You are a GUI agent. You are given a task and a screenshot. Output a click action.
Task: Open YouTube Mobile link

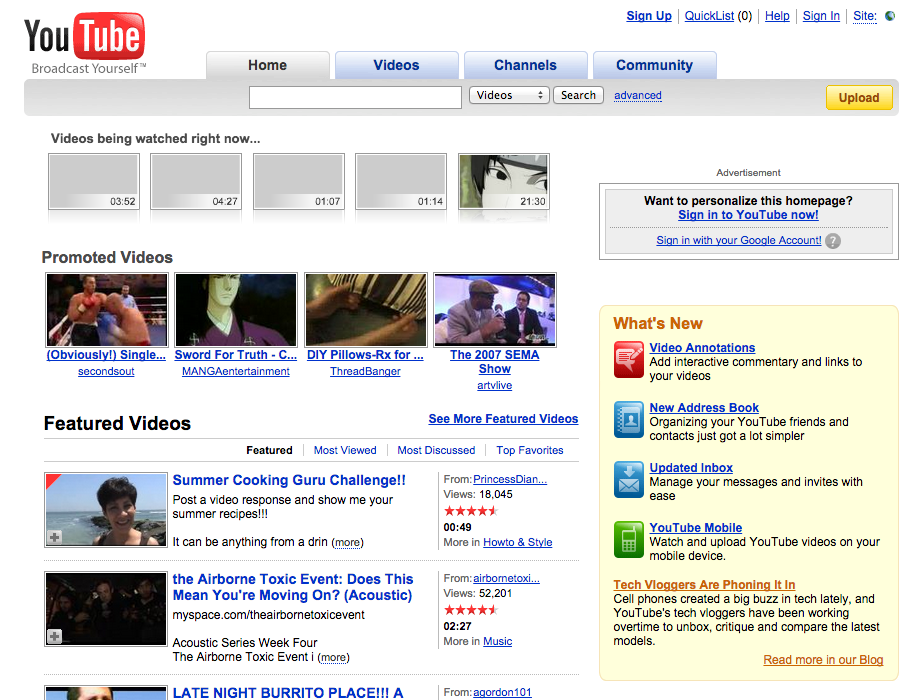click(x=695, y=527)
